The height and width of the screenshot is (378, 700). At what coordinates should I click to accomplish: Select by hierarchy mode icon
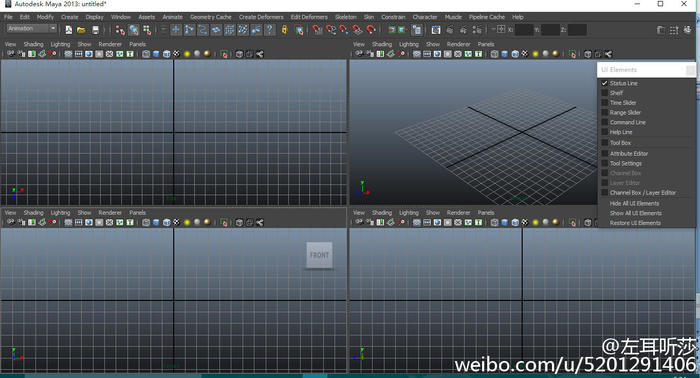[120, 30]
